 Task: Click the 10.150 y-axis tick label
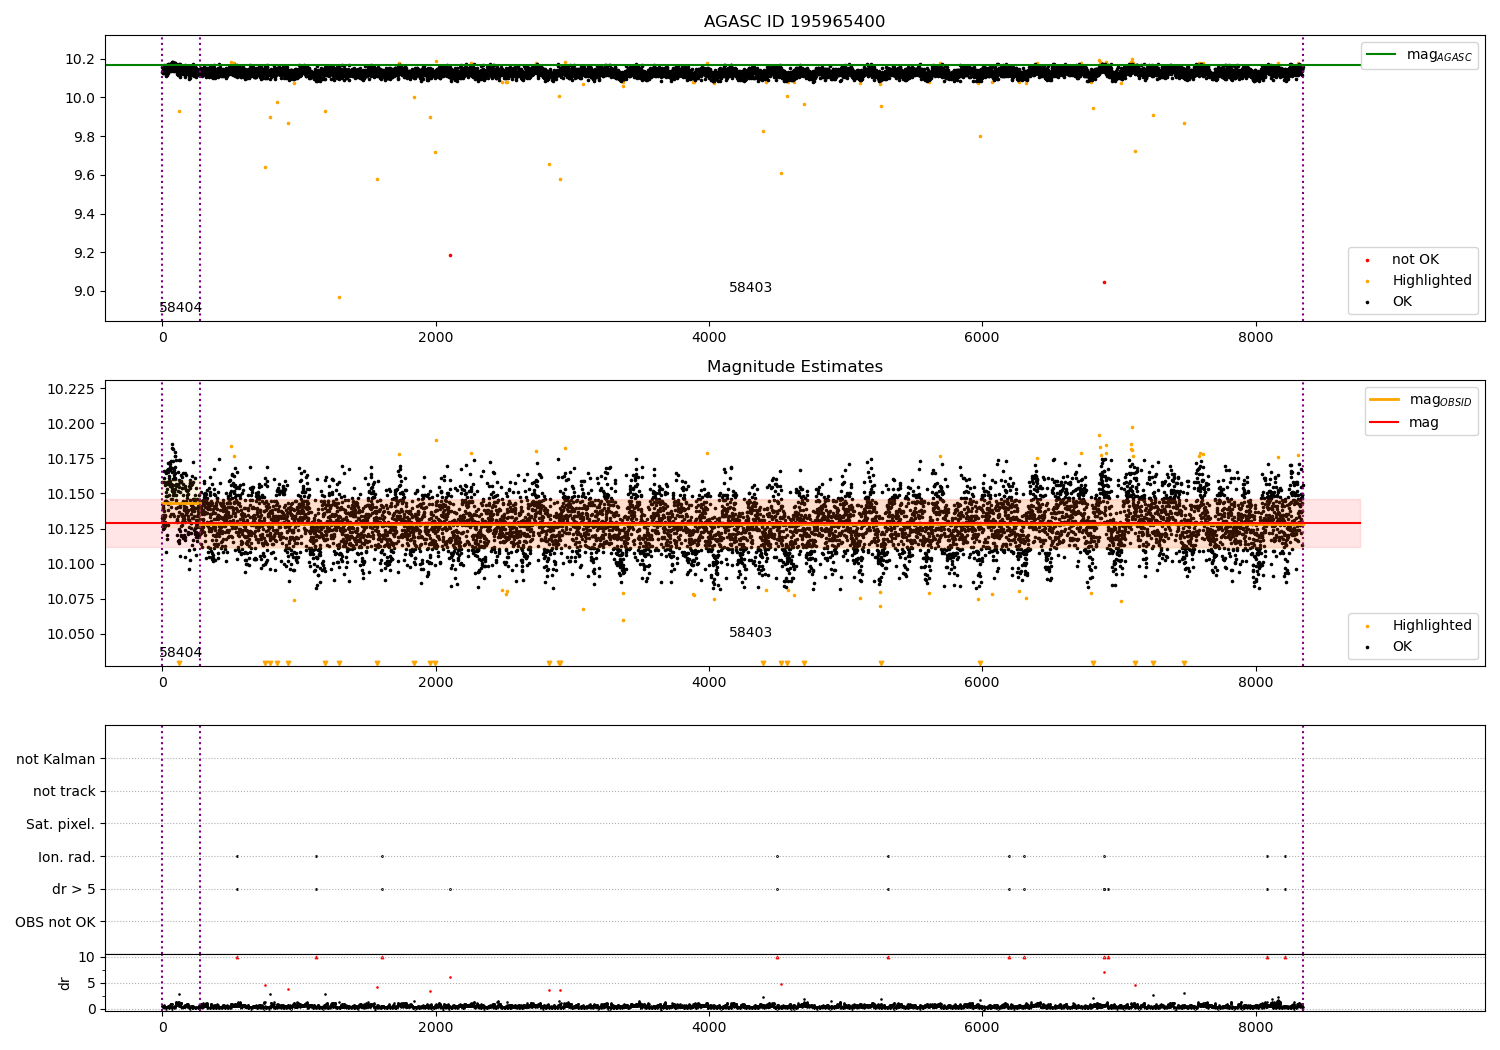click(72, 494)
